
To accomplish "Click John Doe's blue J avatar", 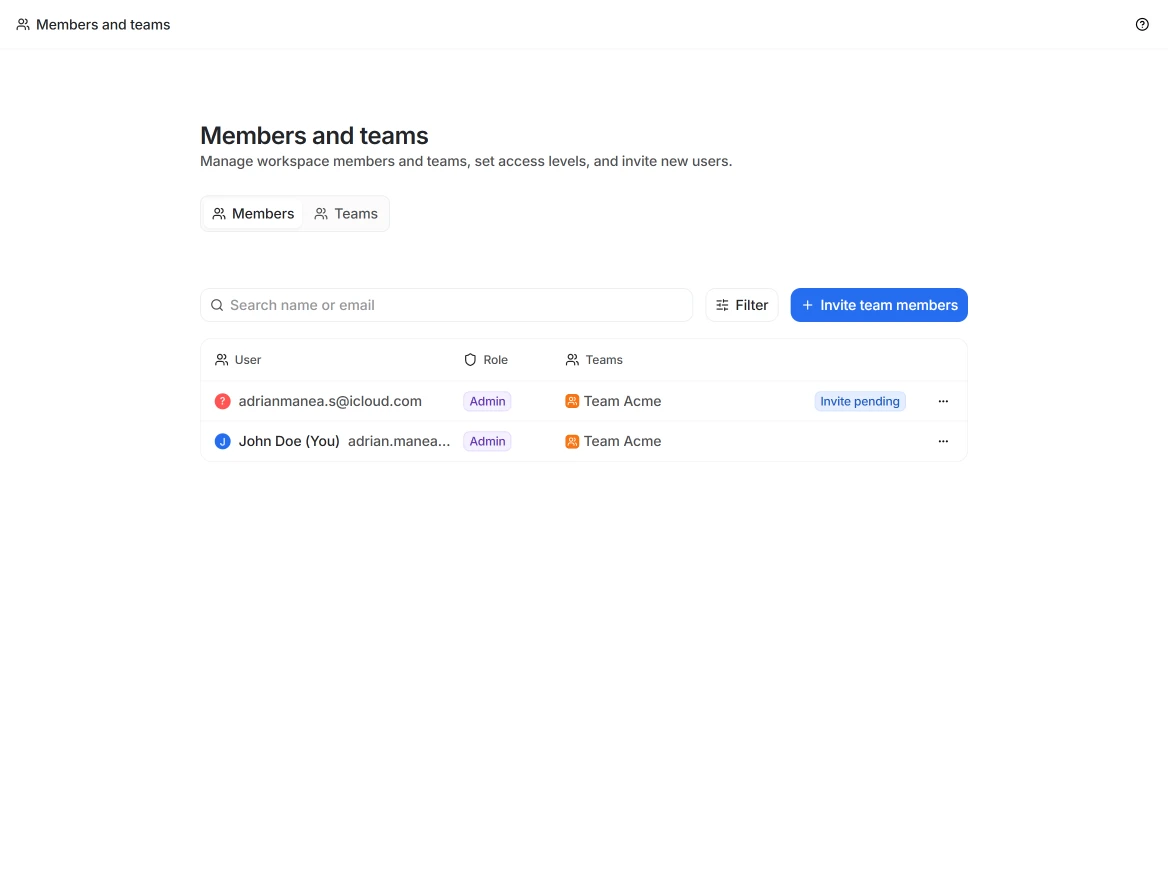I will 222,441.
